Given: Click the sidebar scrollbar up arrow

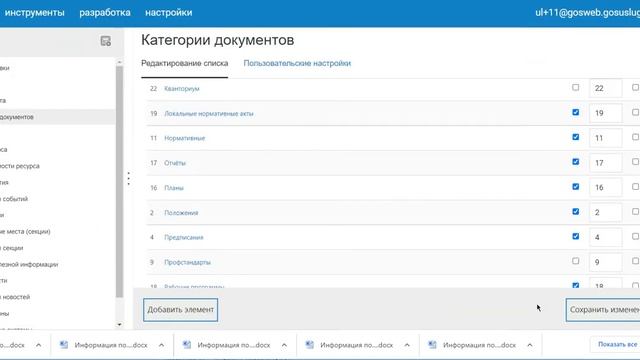Looking at the screenshot, I should 119,62.
